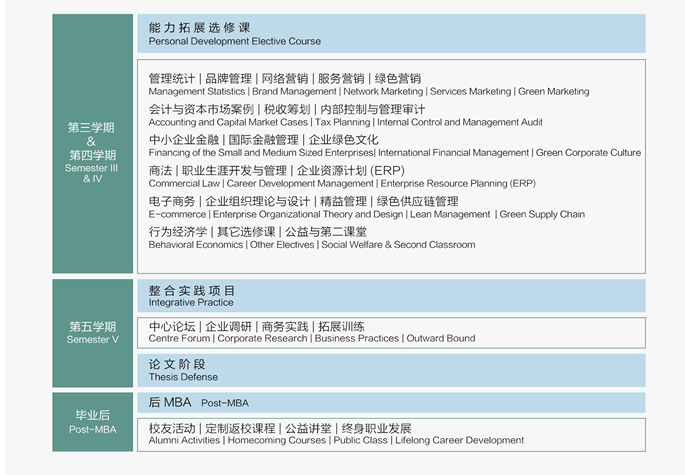The height and width of the screenshot is (475, 685).
Task: Click 'Behavioral Economics' course text
Action: [196, 245]
